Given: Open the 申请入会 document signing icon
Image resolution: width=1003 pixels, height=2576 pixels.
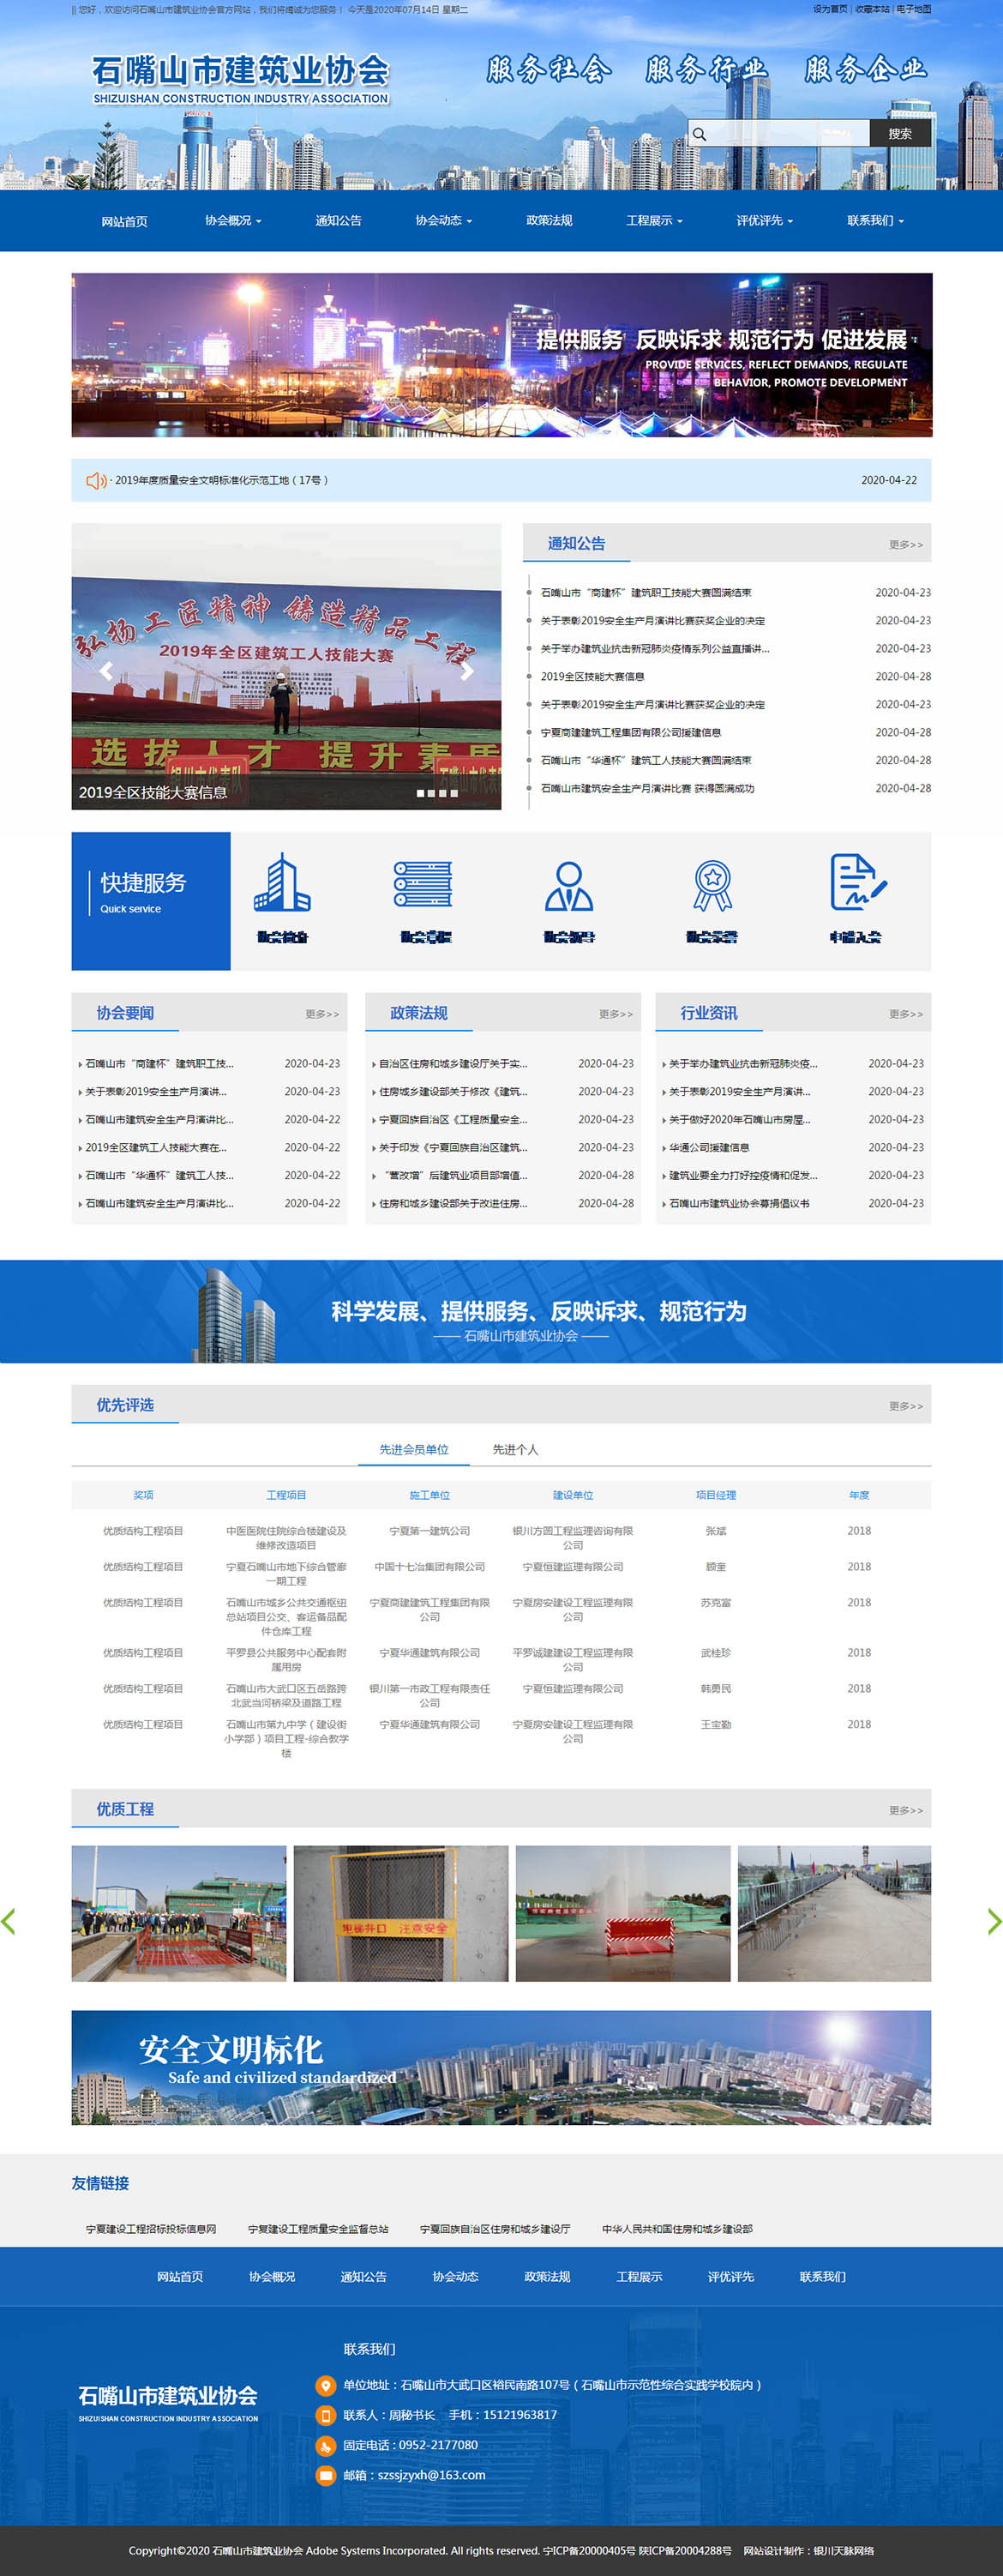Looking at the screenshot, I should pos(856,883).
